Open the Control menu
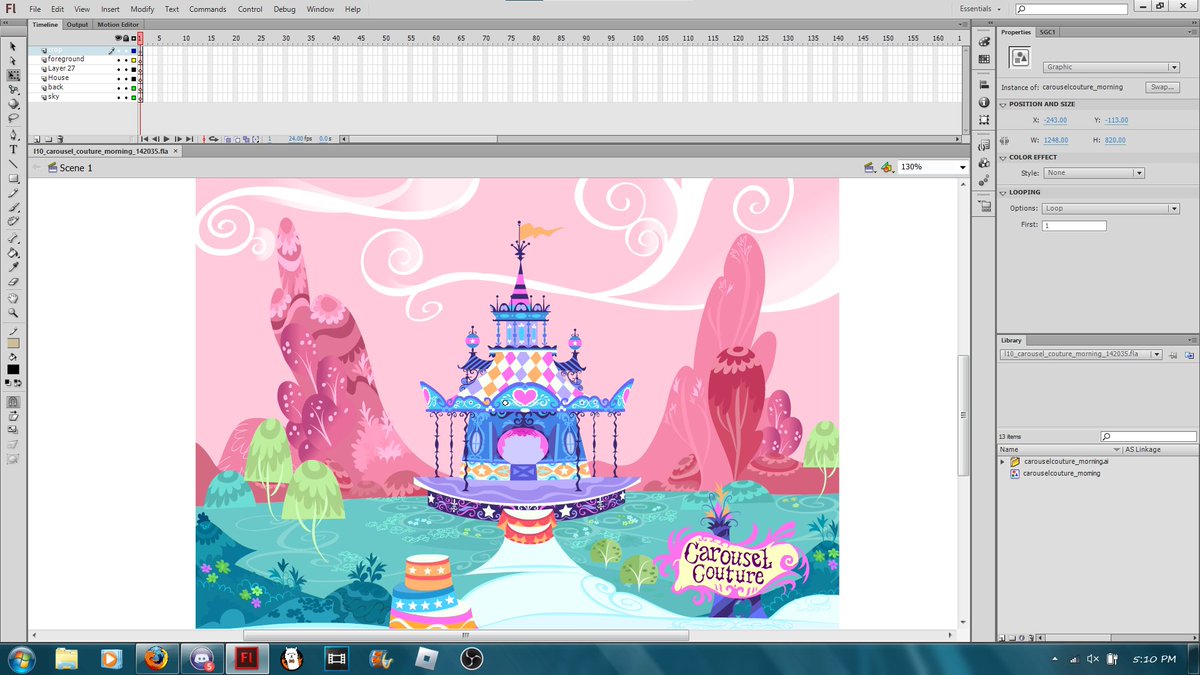This screenshot has height=675, width=1200. pyautogui.click(x=250, y=9)
